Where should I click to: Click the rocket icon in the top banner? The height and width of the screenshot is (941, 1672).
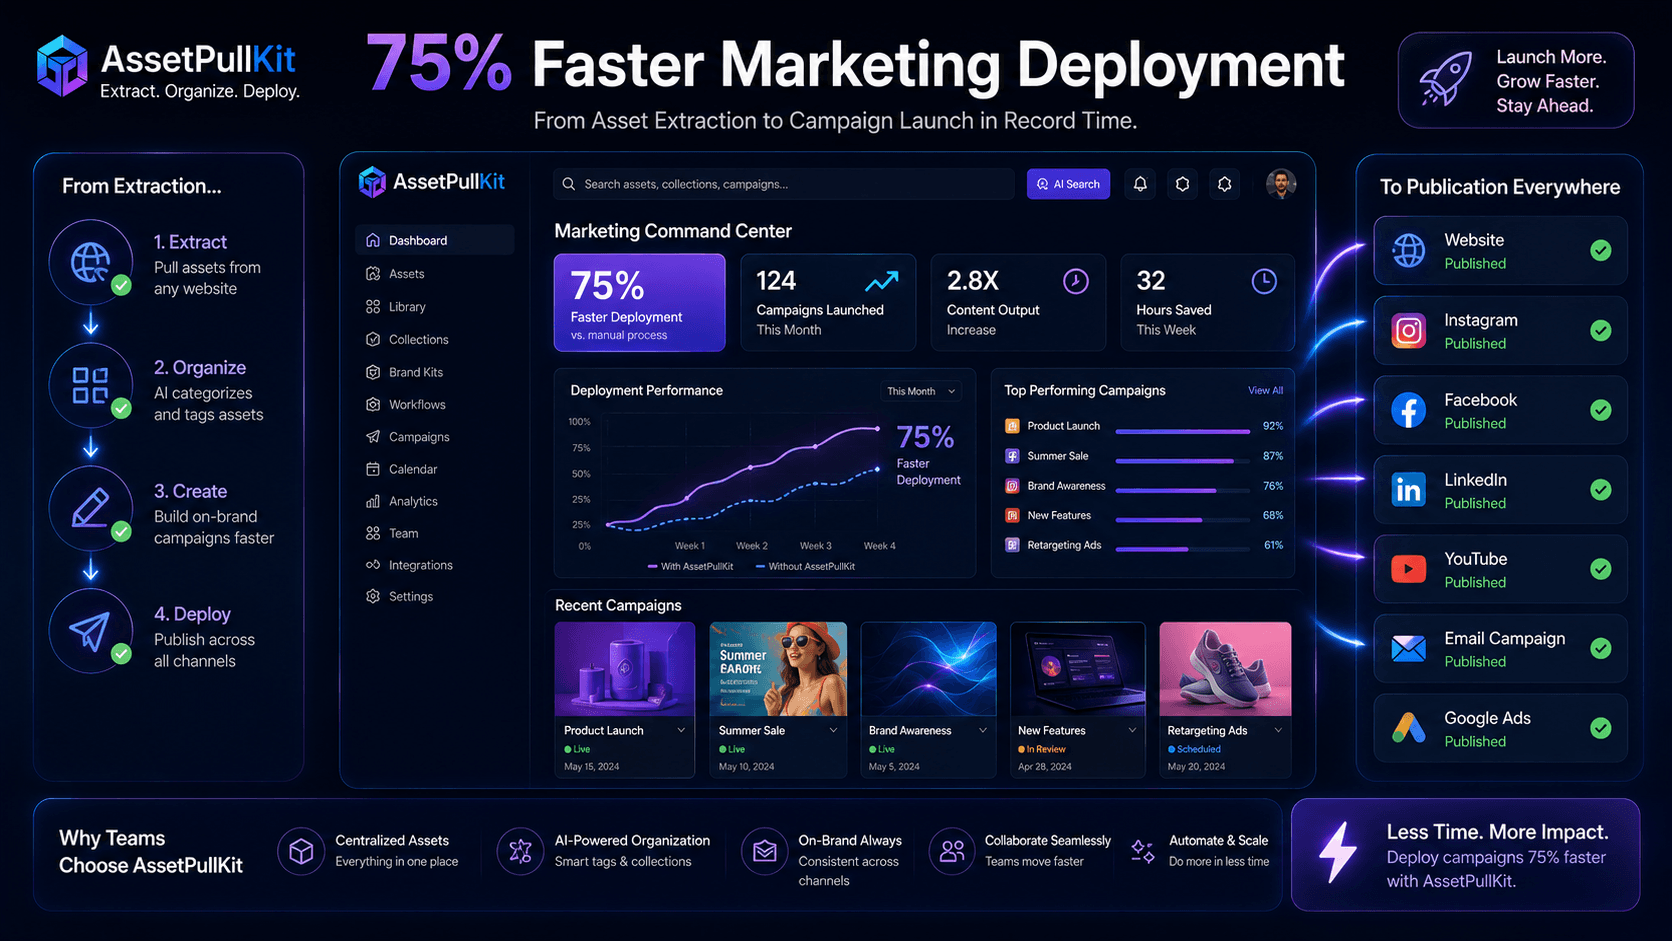(x=1446, y=79)
